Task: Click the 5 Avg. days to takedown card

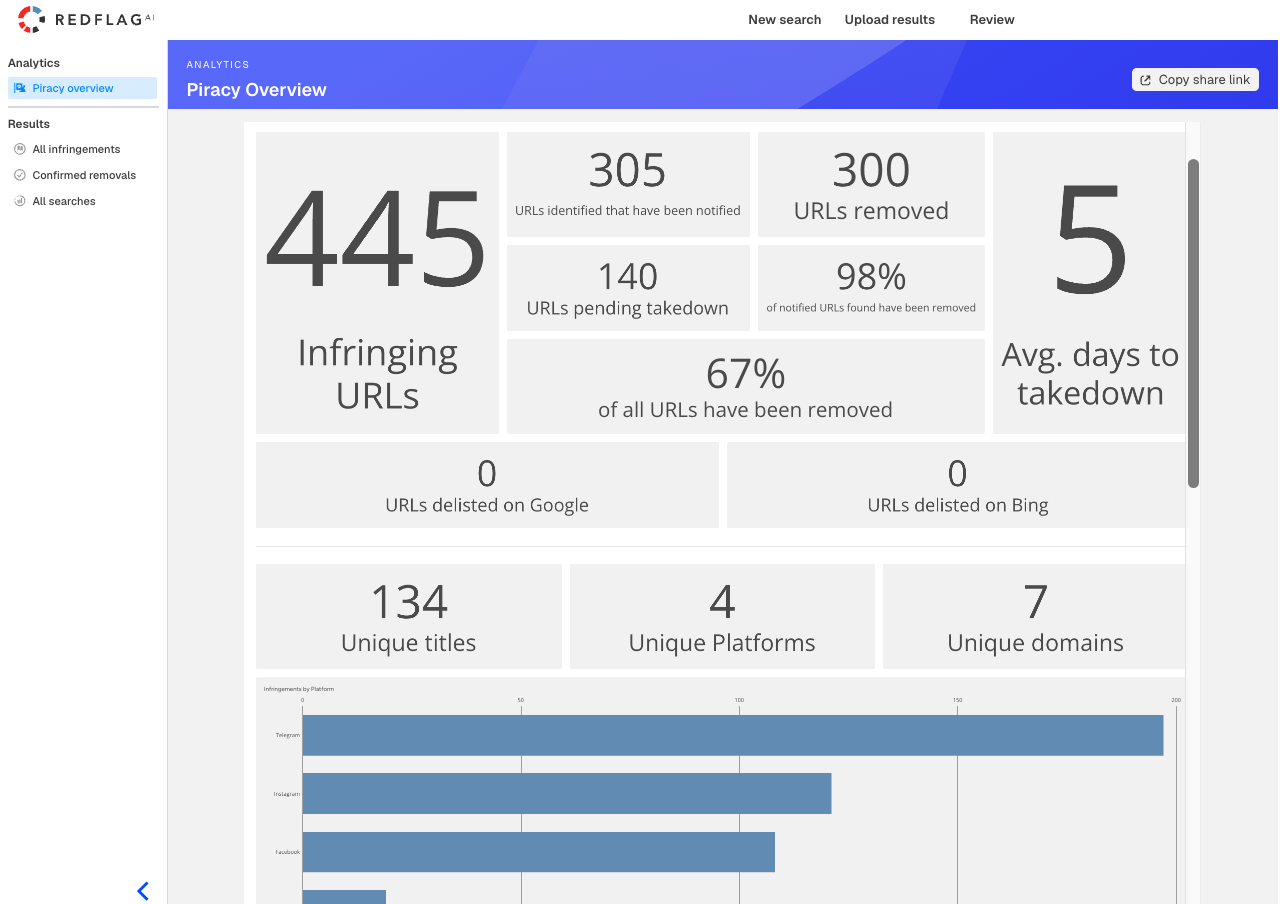Action: pos(1089,283)
